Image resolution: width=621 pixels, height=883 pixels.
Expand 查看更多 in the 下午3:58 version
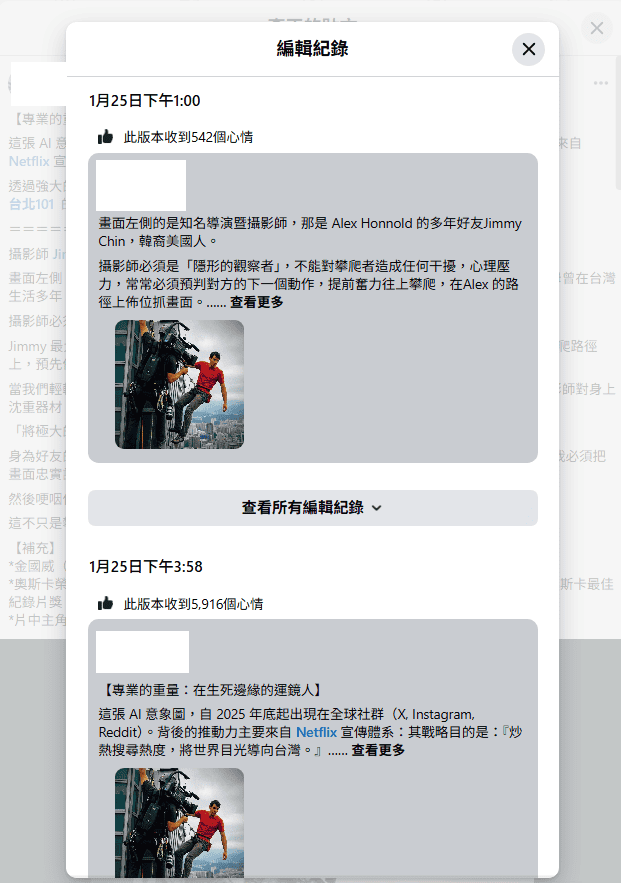(x=378, y=750)
